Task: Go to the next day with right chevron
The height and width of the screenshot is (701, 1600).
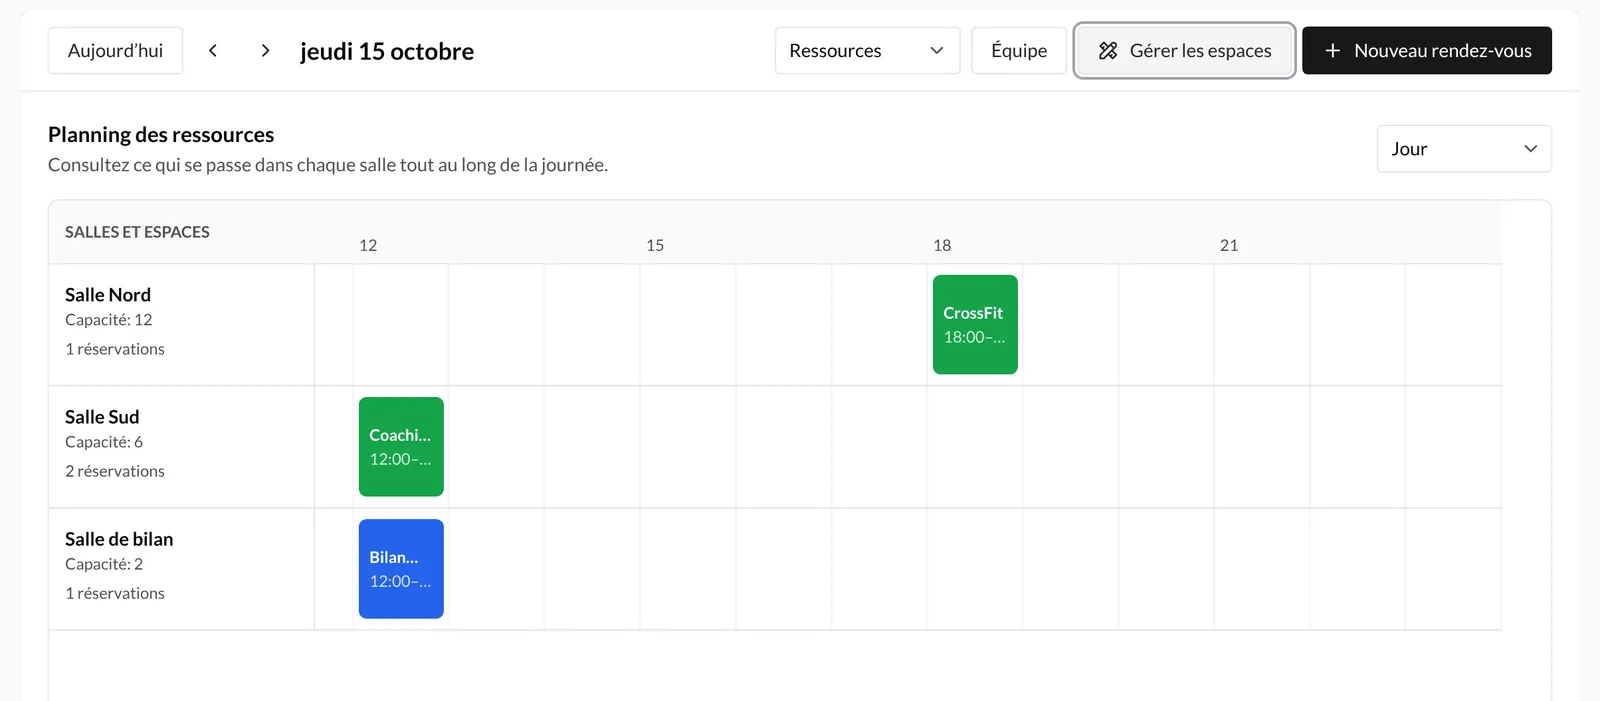Action: coord(265,51)
